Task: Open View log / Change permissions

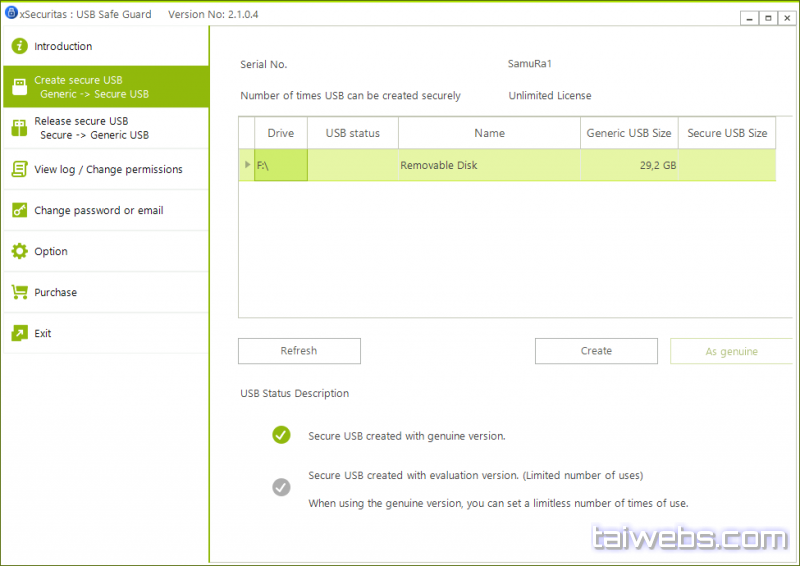Action: pyautogui.click(x=108, y=169)
